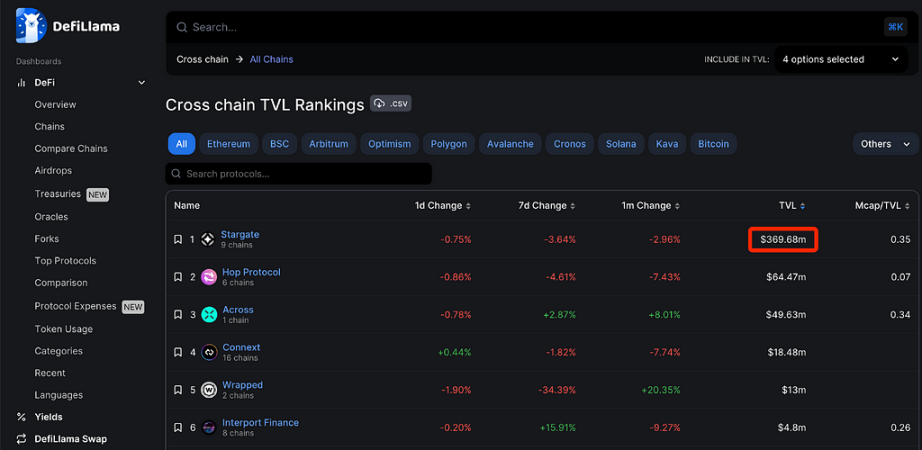Sort by Mcap/TVL column

[x=883, y=206]
